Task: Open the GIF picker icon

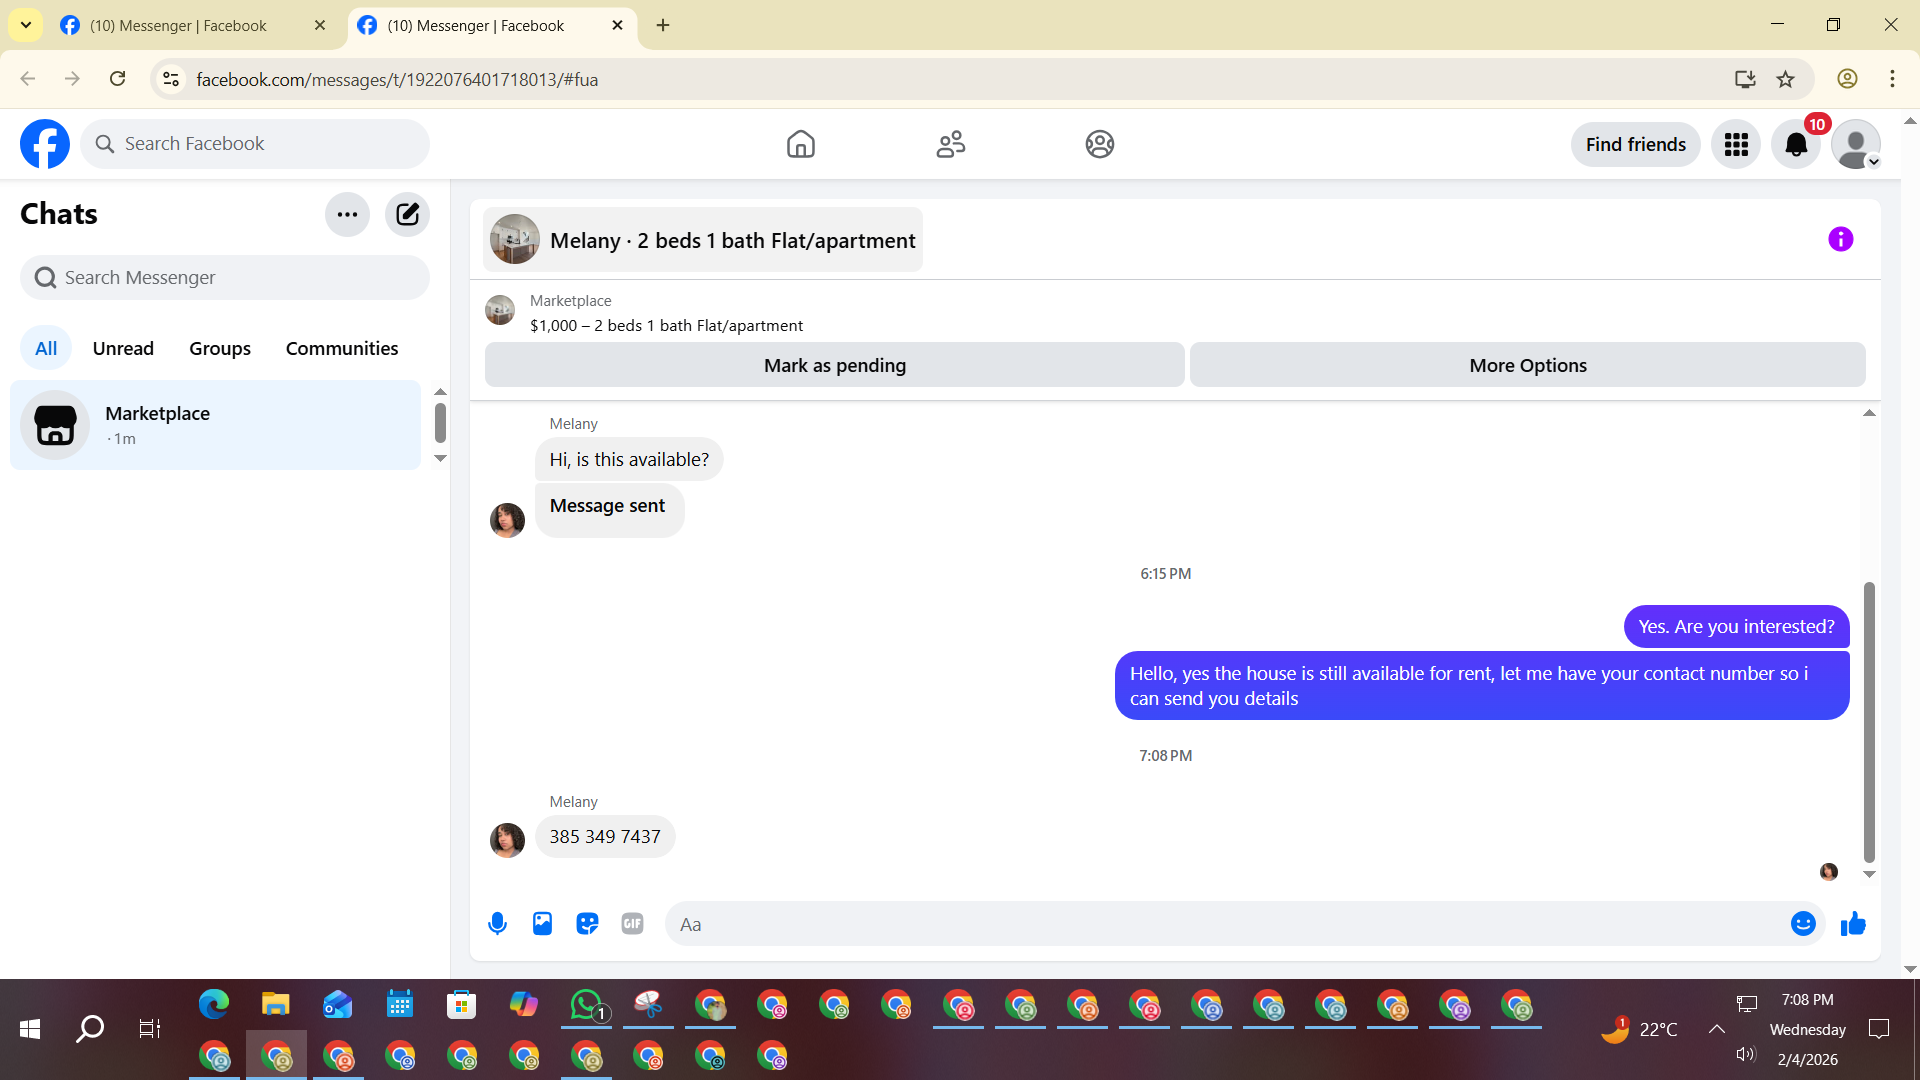Action: point(632,924)
